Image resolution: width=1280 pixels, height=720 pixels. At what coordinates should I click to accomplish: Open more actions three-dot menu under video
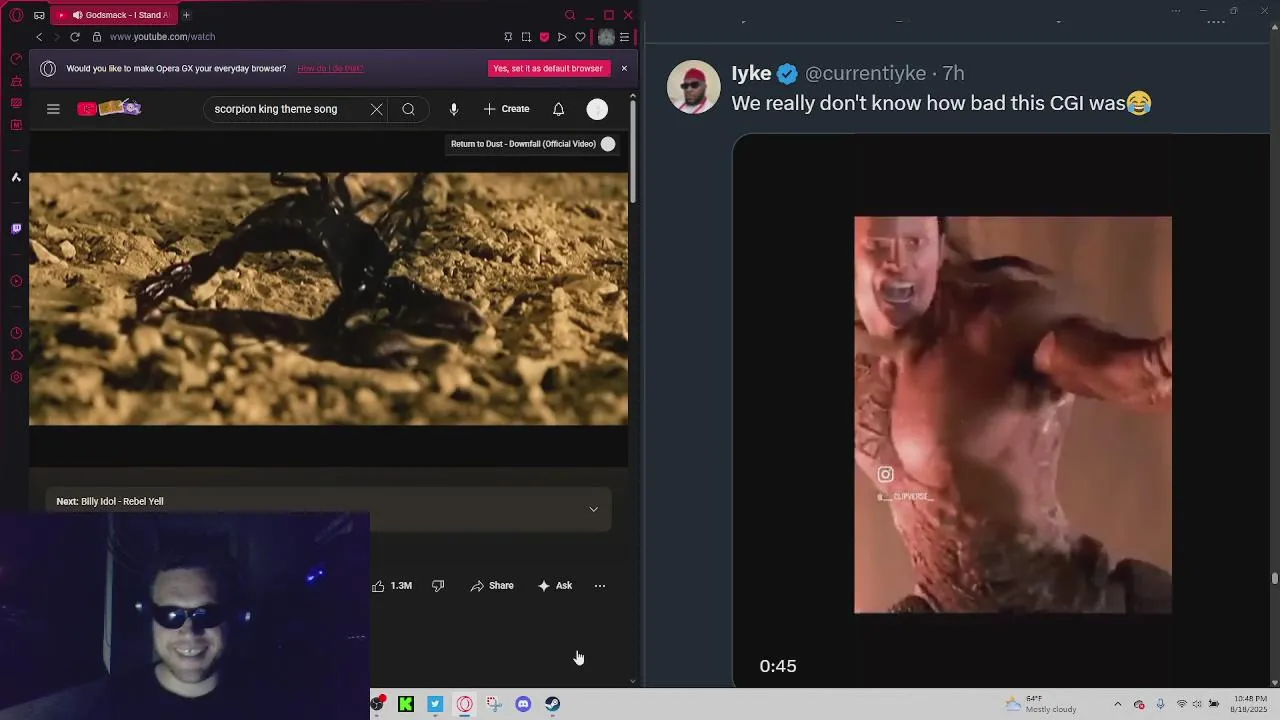tap(600, 586)
